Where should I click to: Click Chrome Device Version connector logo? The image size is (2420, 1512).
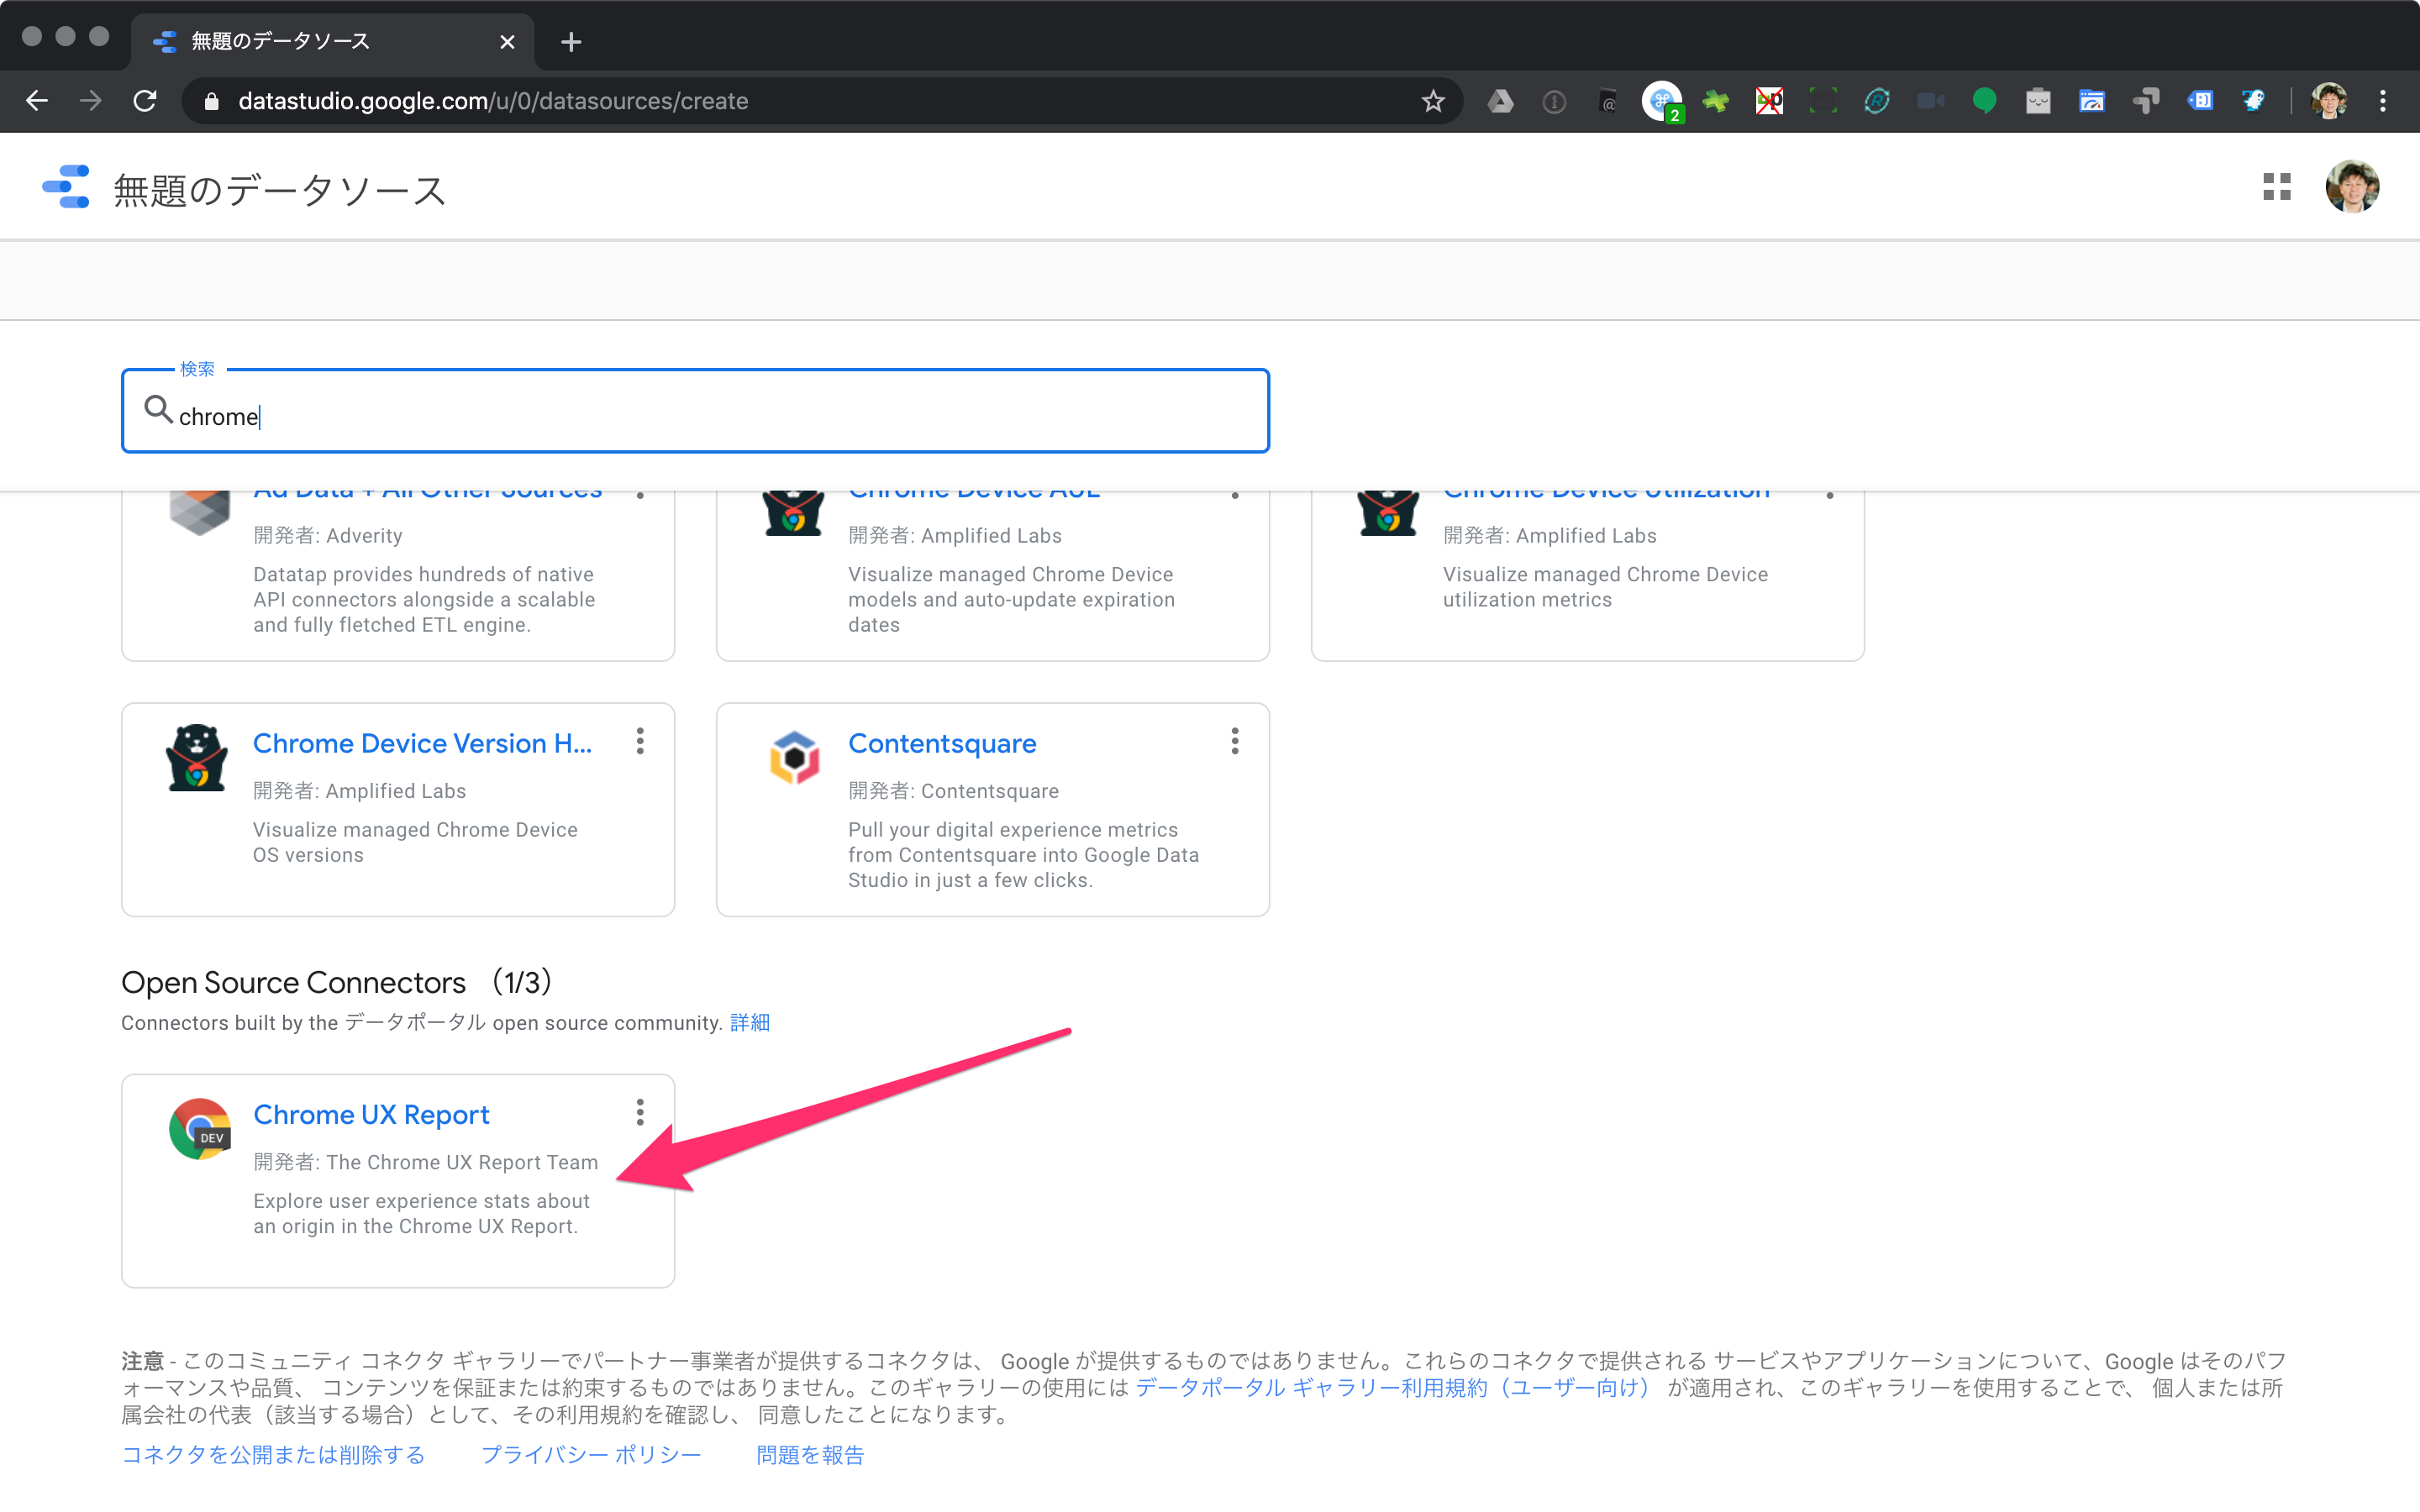(x=197, y=757)
